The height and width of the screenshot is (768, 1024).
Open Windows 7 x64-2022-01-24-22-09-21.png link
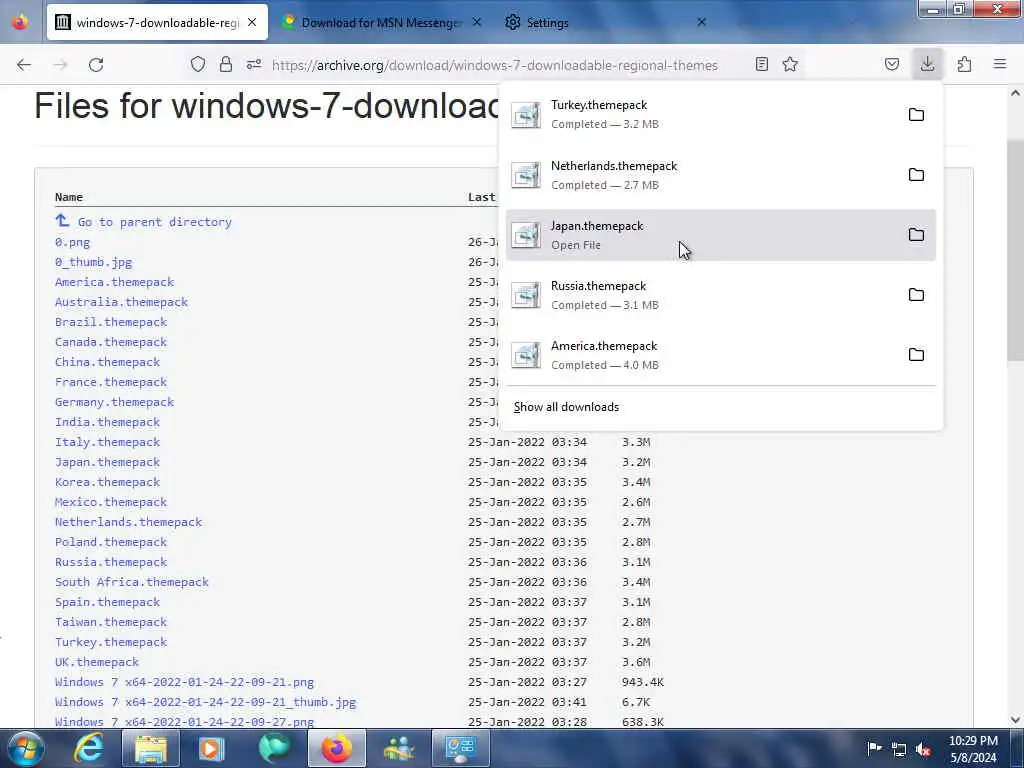click(x=184, y=682)
